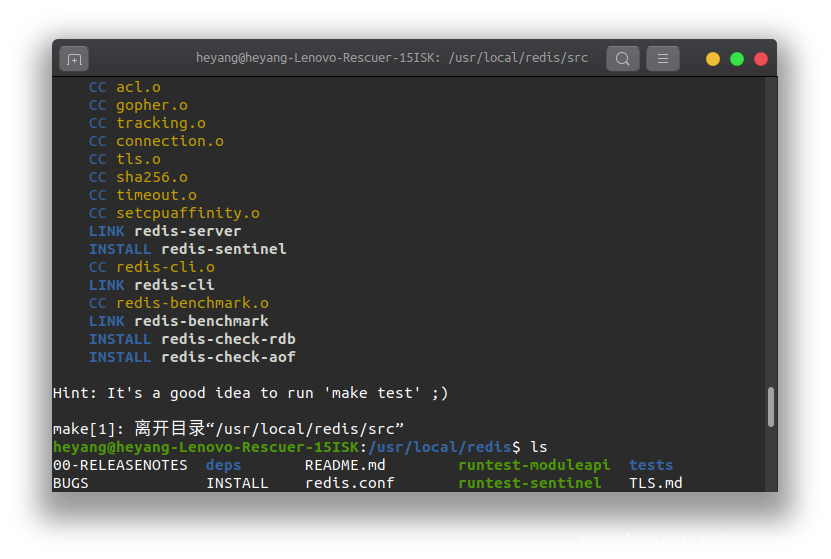831x559 pixels.
Task: Click the 'runtest-moduleapi' entry
Action: 534,465
